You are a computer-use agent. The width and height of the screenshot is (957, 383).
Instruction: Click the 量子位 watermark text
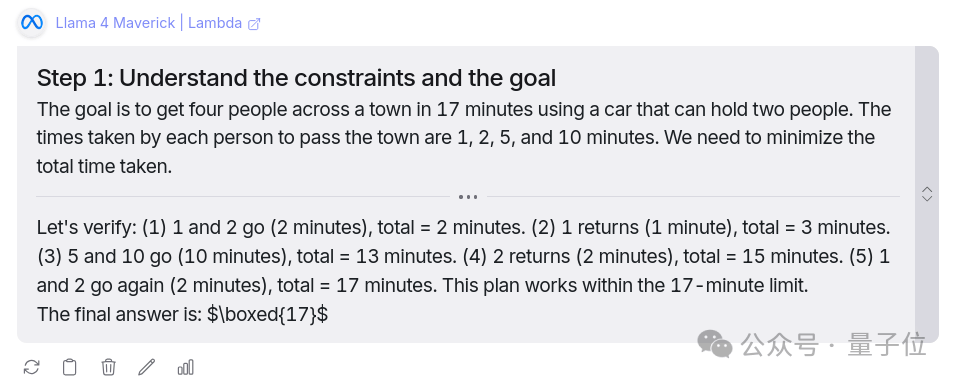tap(886, 346)
